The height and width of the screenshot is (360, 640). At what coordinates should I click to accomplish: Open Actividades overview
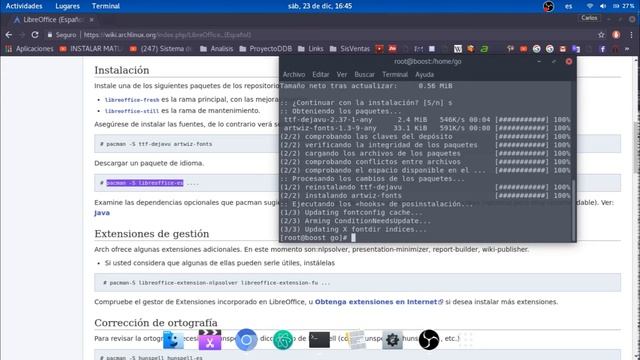24,6
